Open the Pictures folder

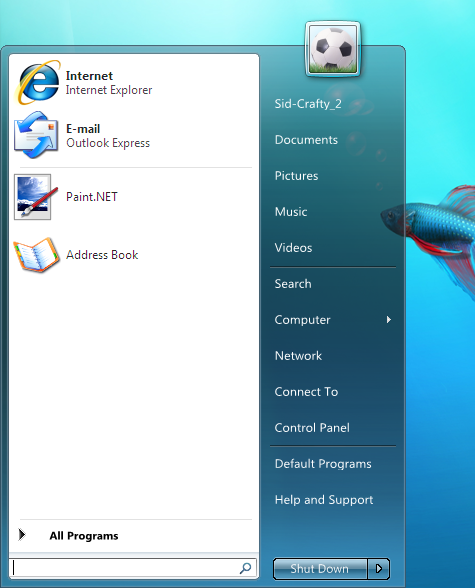(x=296, y=176)
